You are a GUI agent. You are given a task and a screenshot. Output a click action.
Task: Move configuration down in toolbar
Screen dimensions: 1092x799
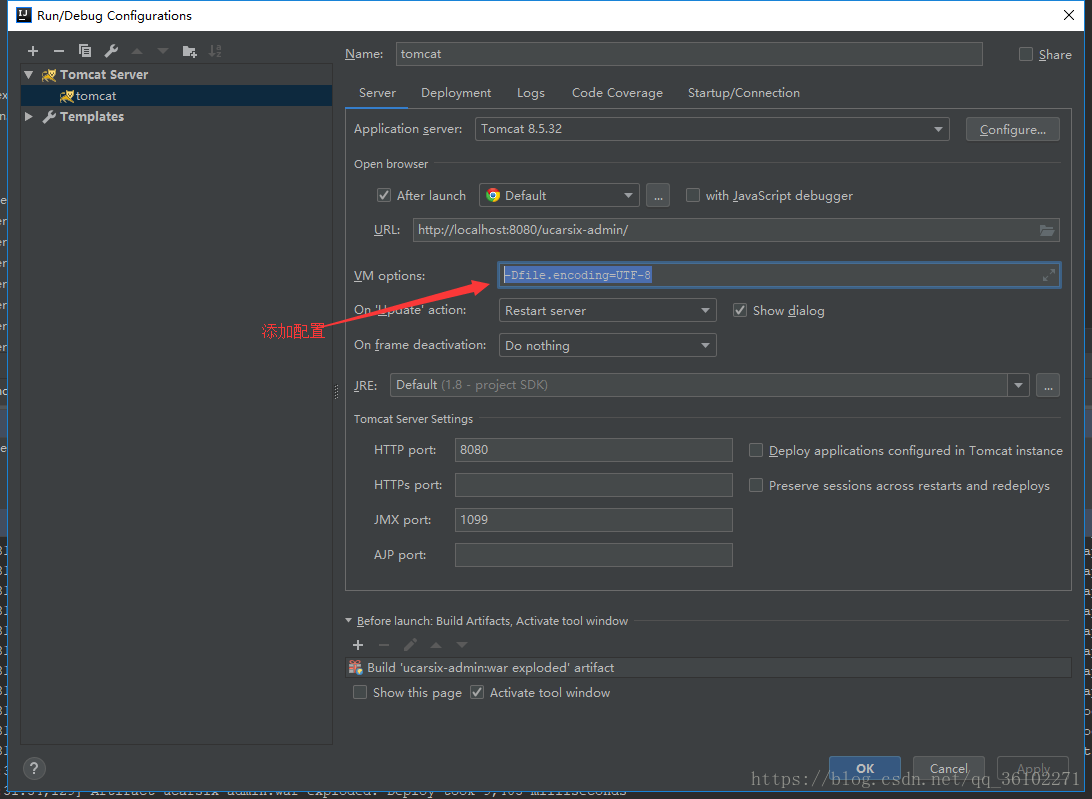click(163, 51)
